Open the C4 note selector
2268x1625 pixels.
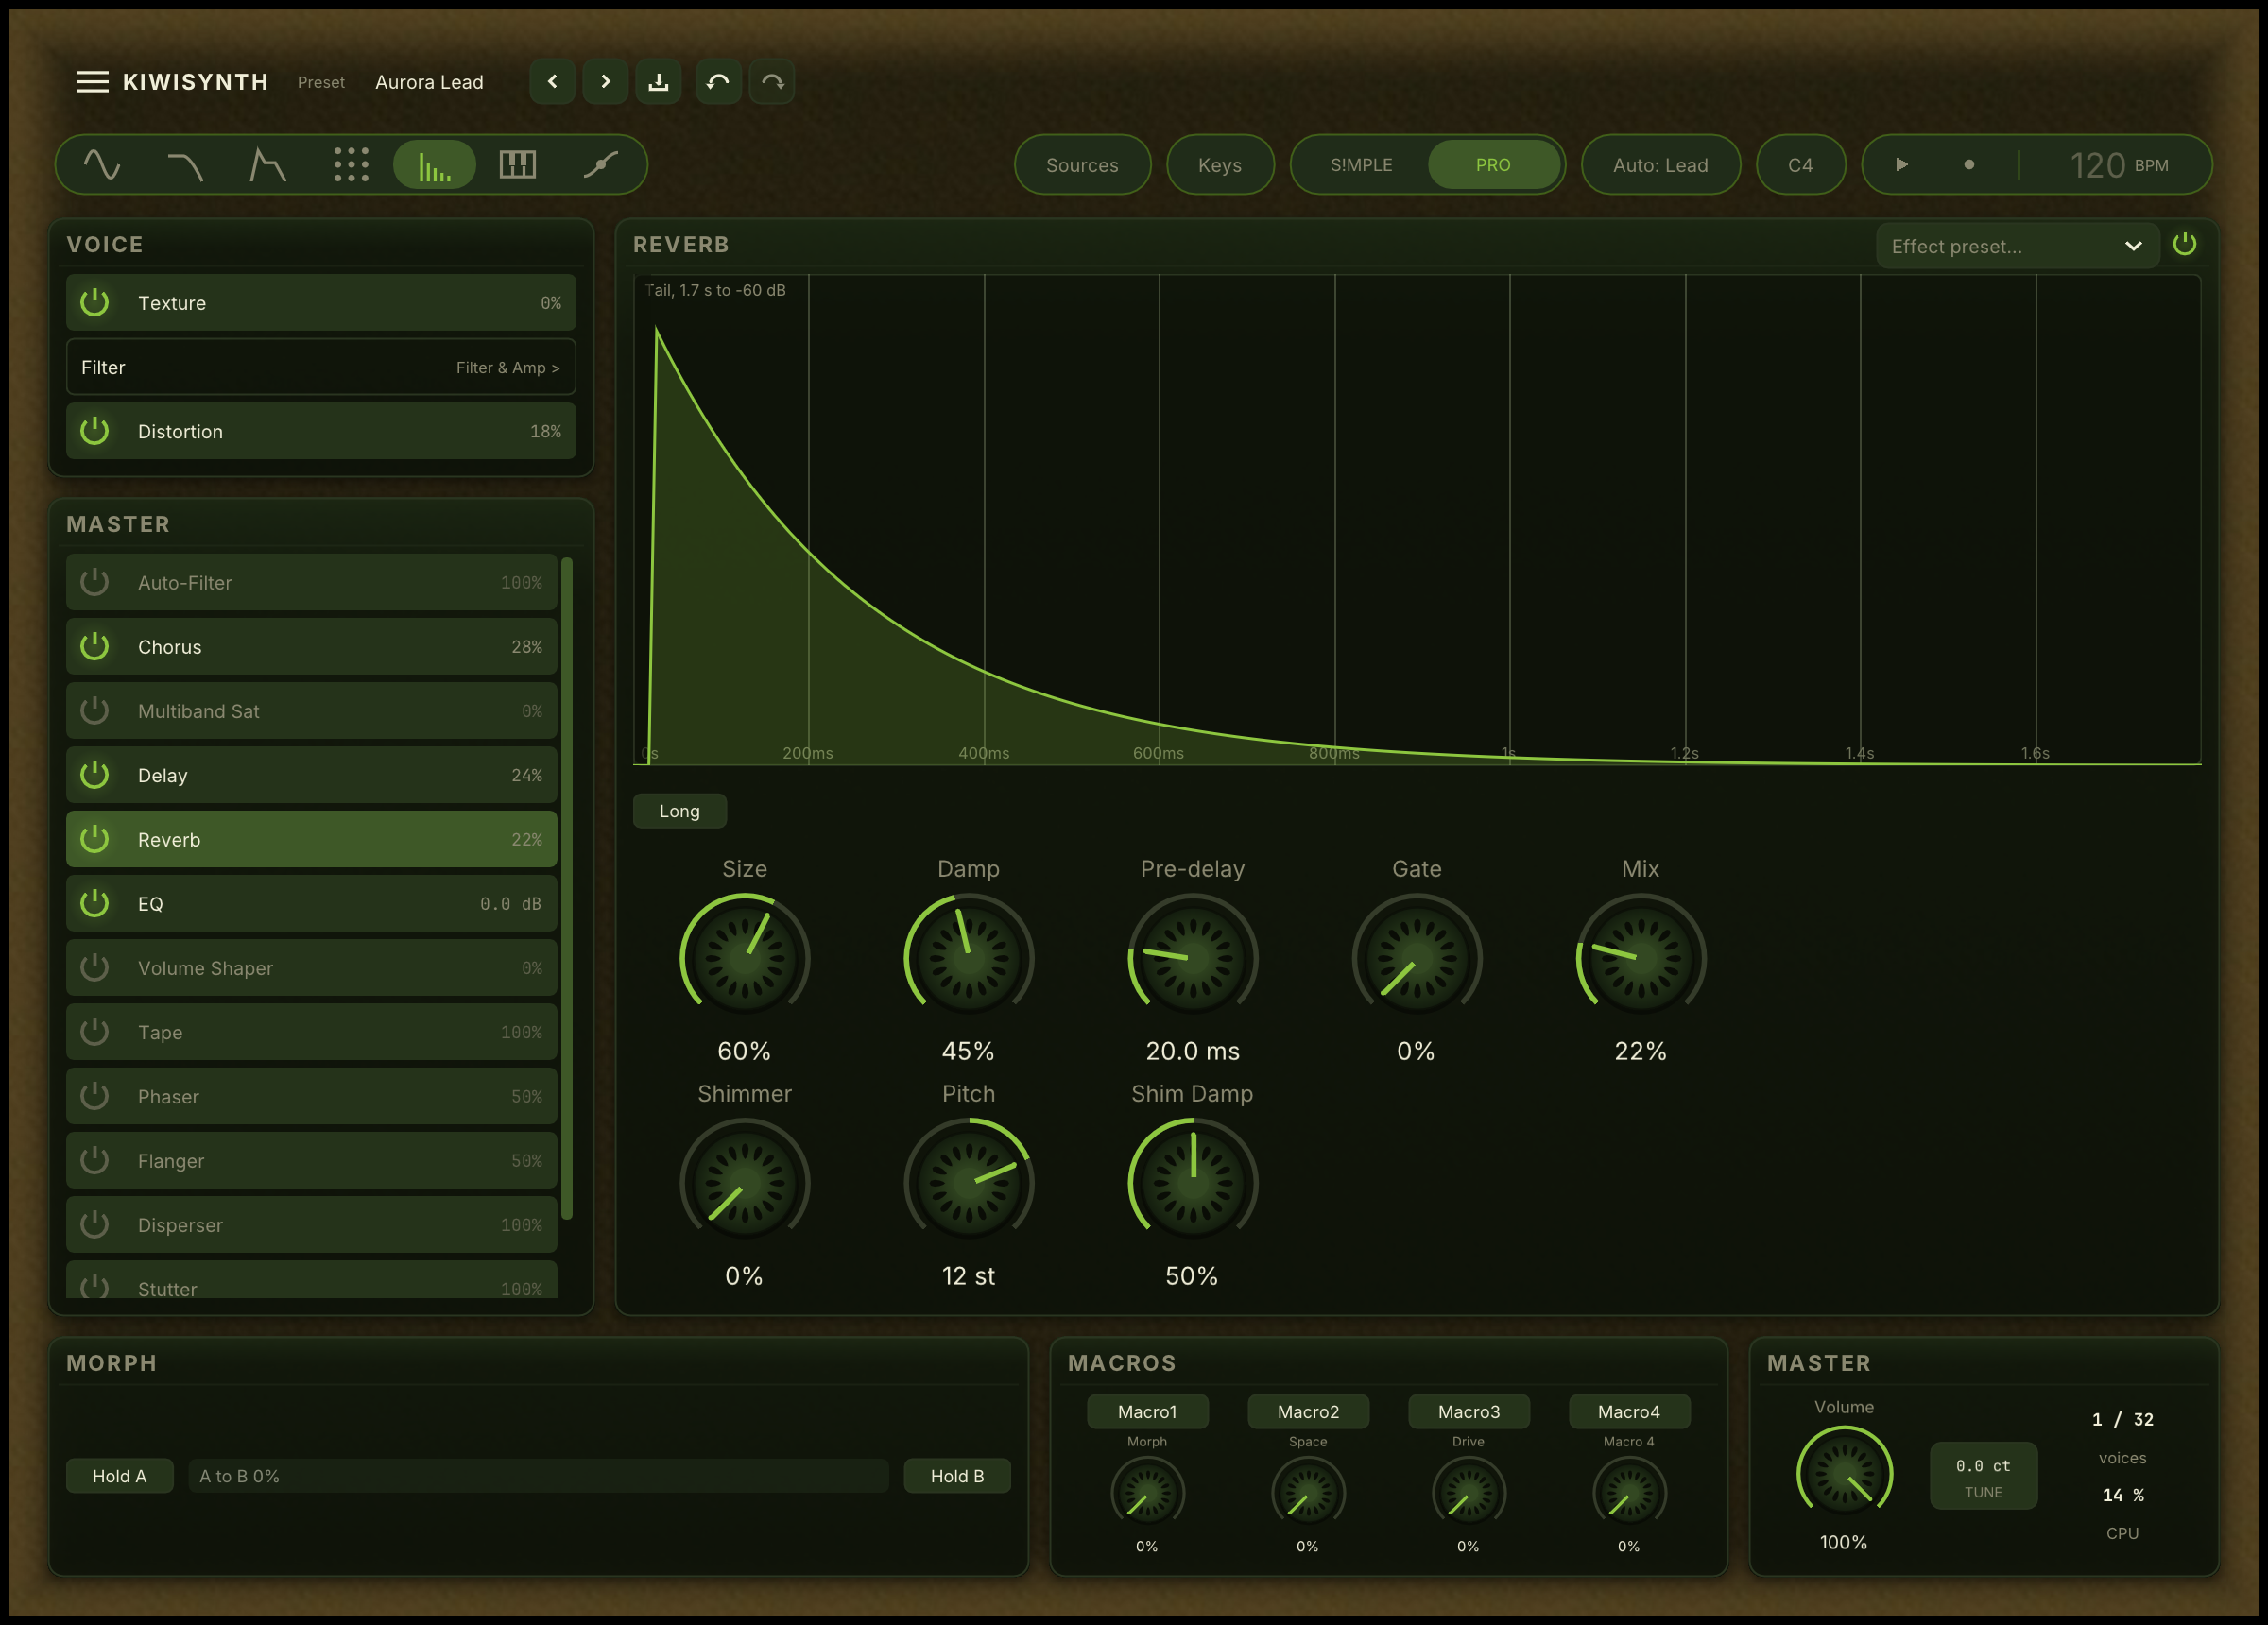pyautogui.click(x=1800, y=165)
